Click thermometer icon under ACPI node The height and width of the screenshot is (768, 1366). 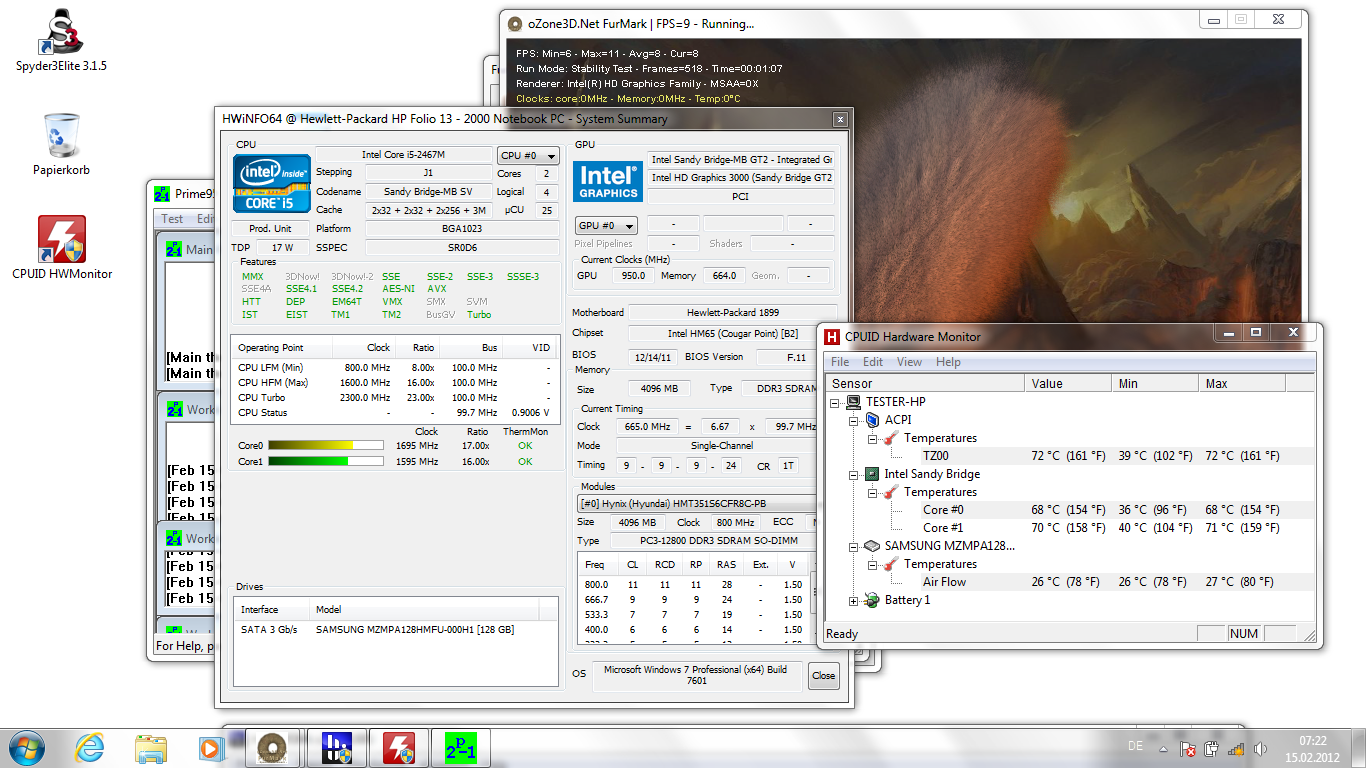point(891,438)
